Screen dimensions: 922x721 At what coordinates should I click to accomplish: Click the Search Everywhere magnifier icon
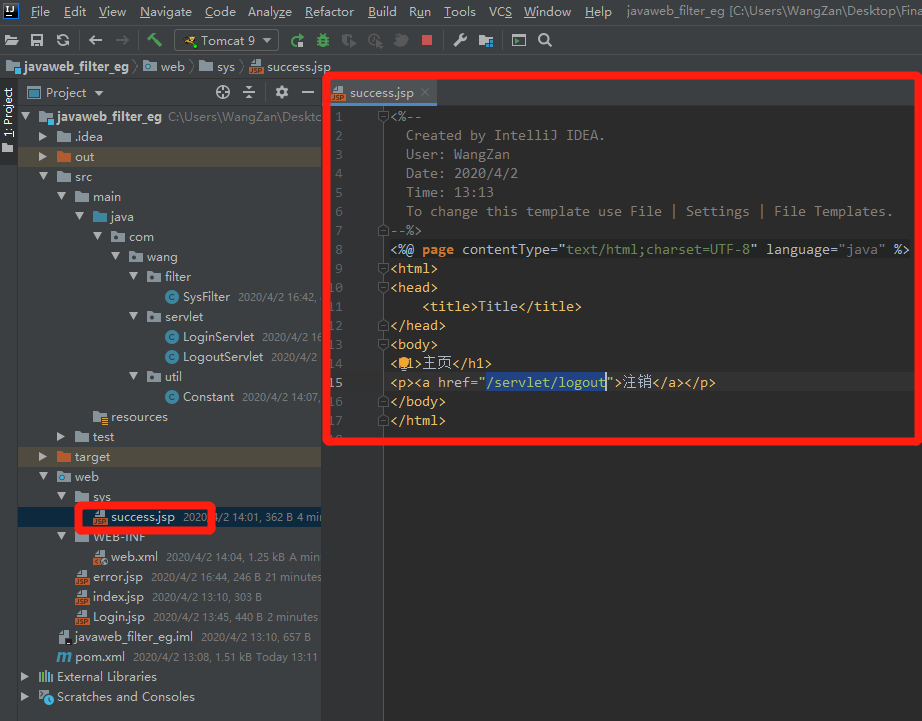tap(545, 40)
